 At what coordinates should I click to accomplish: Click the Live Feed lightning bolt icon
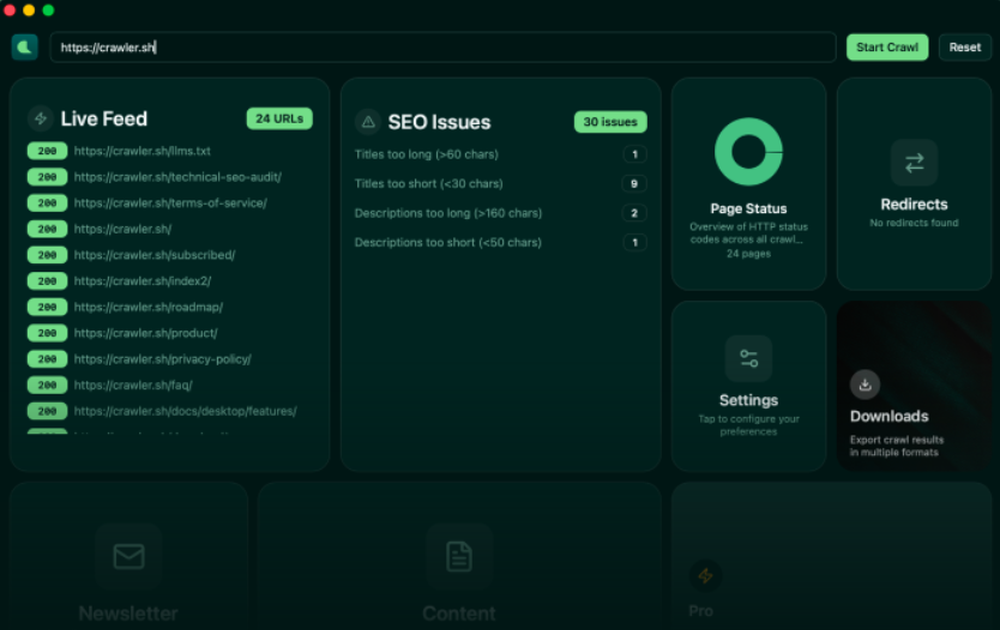(x=40, y=118)
